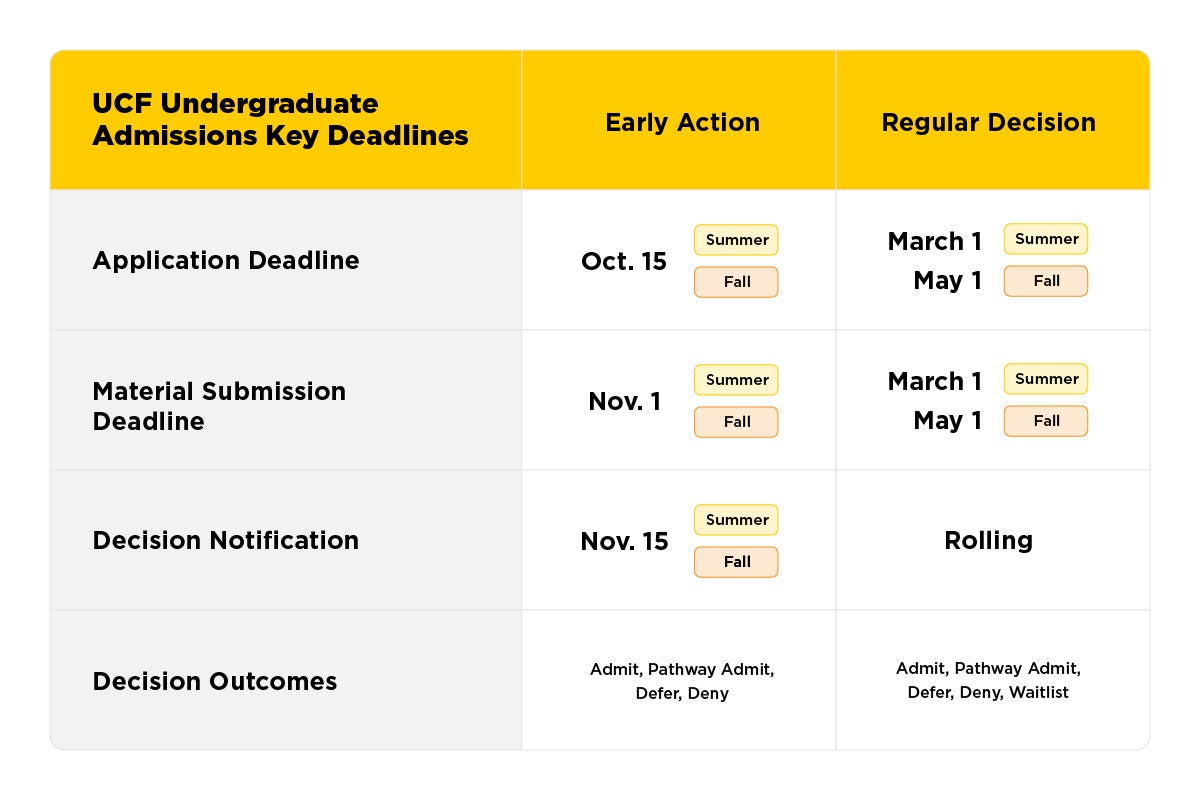
Task: Select the UCF Undergraduate Admissions Key Deadlines title
Action: [x=280, y=120]
